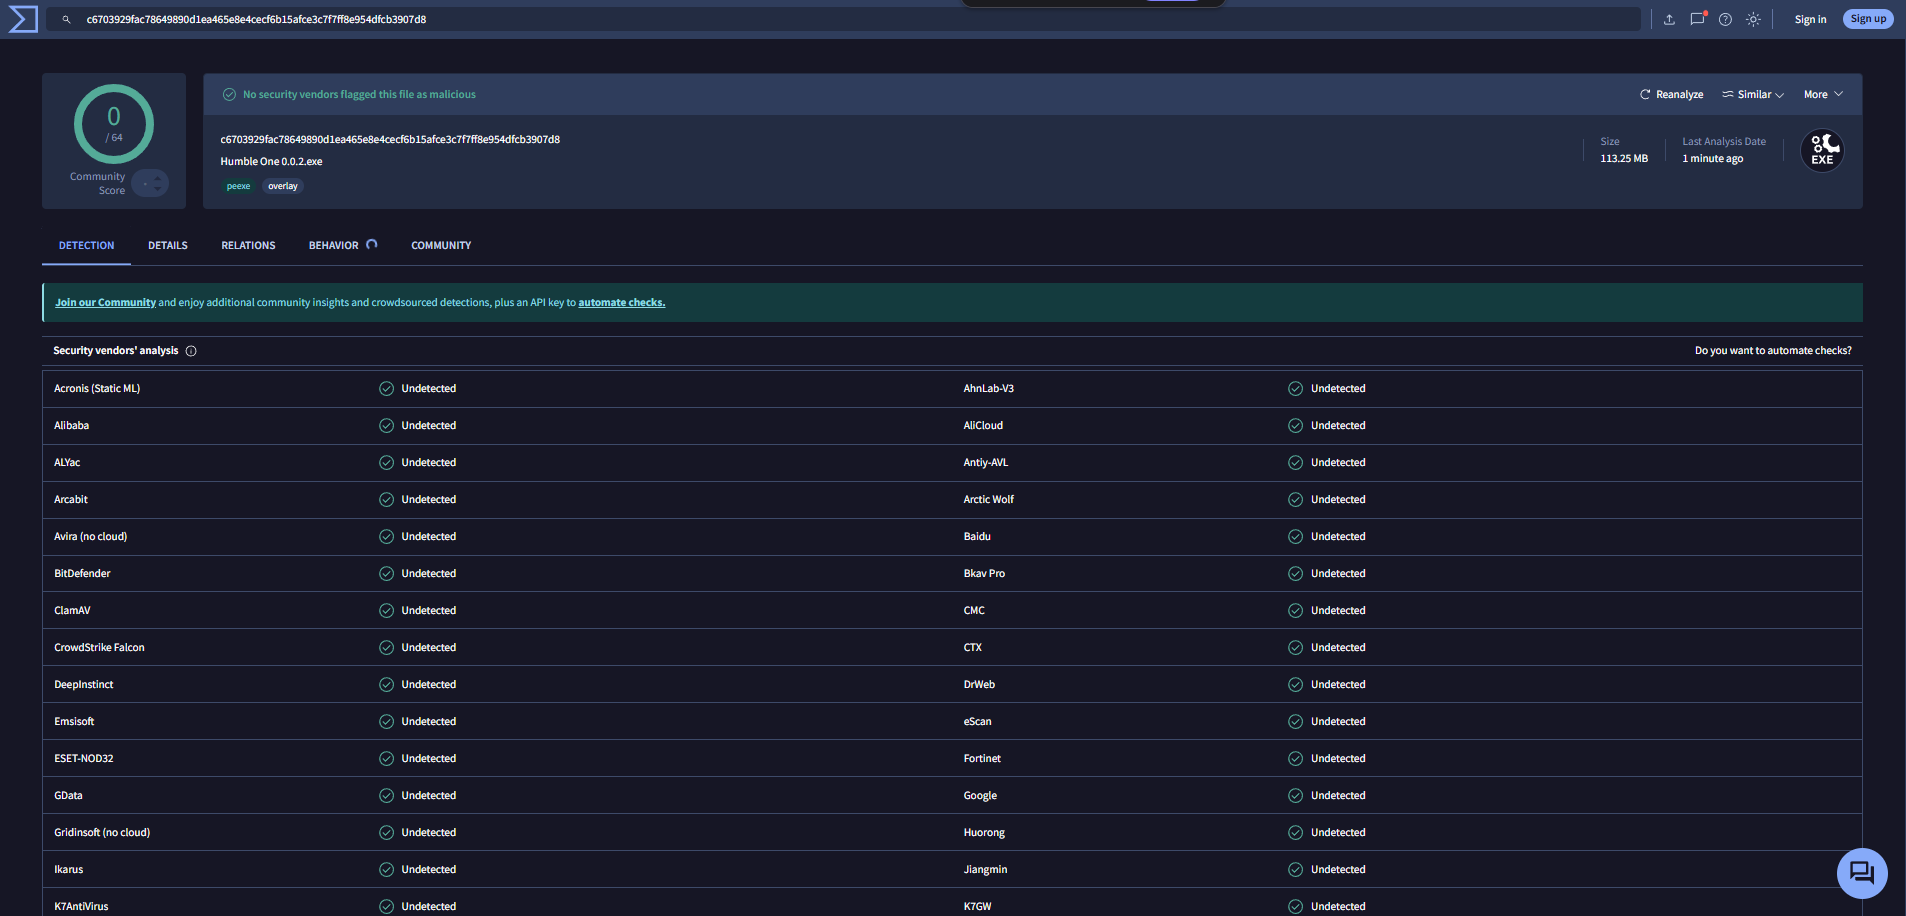The width and height of the screenshot is (1906, 916).
Task: Open the floating chat support button
Action: (1862, 873)
